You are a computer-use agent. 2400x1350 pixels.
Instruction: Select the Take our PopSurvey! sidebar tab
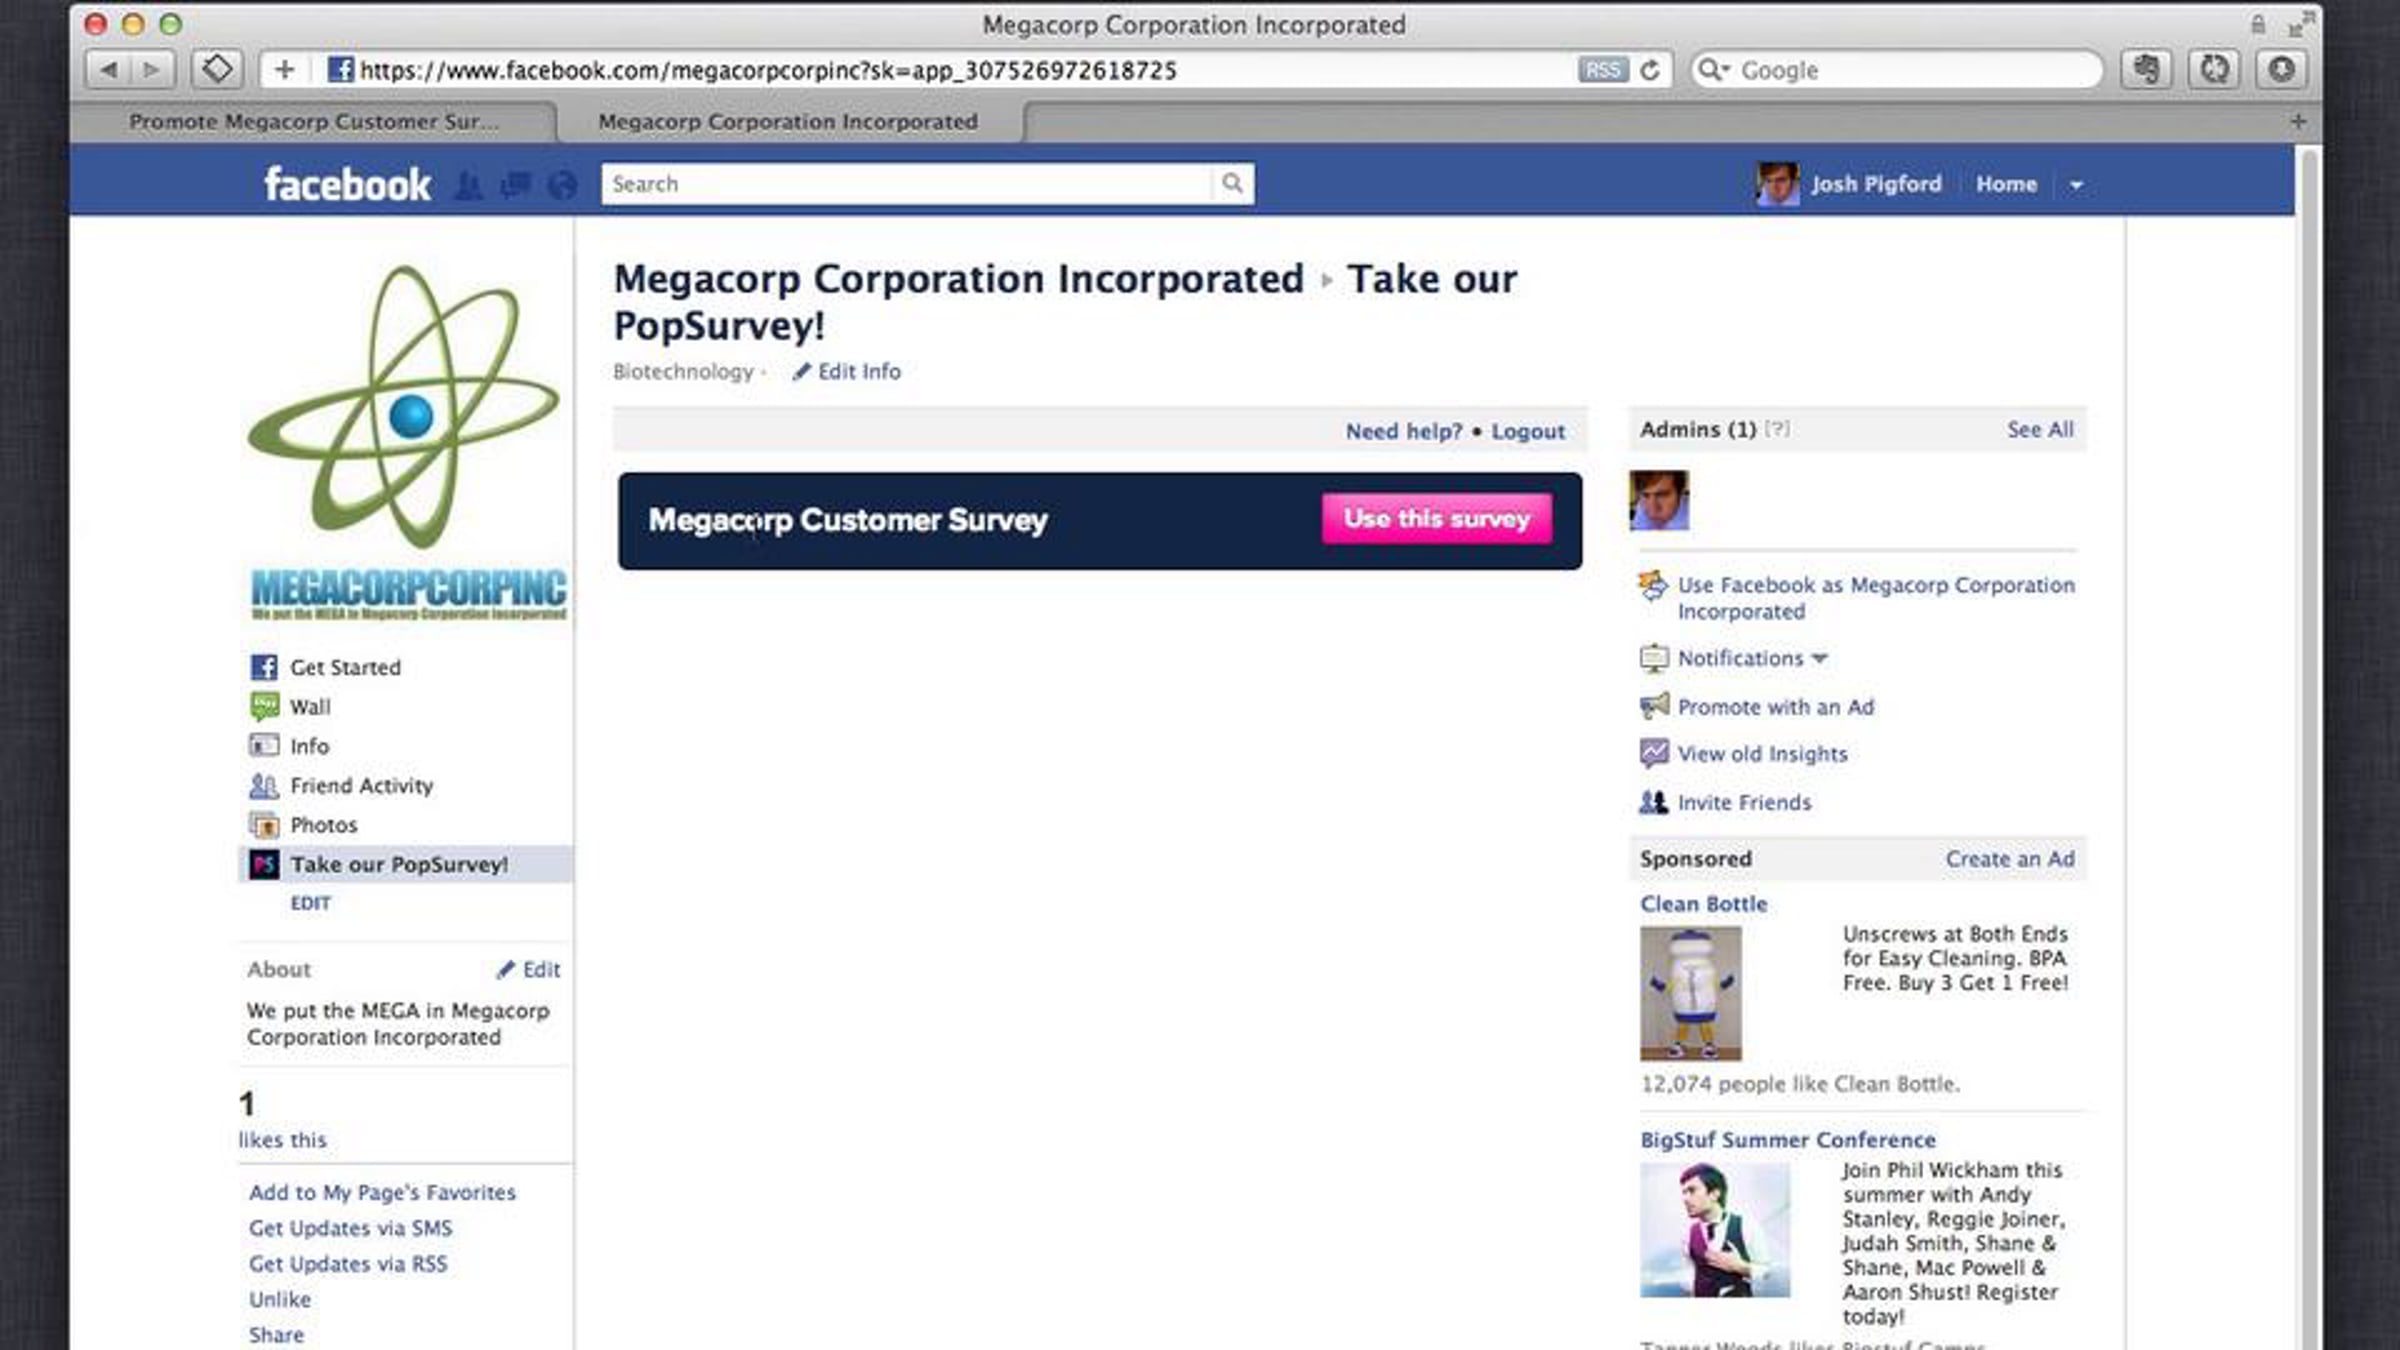pyautogui.click(x=398, y=864)
